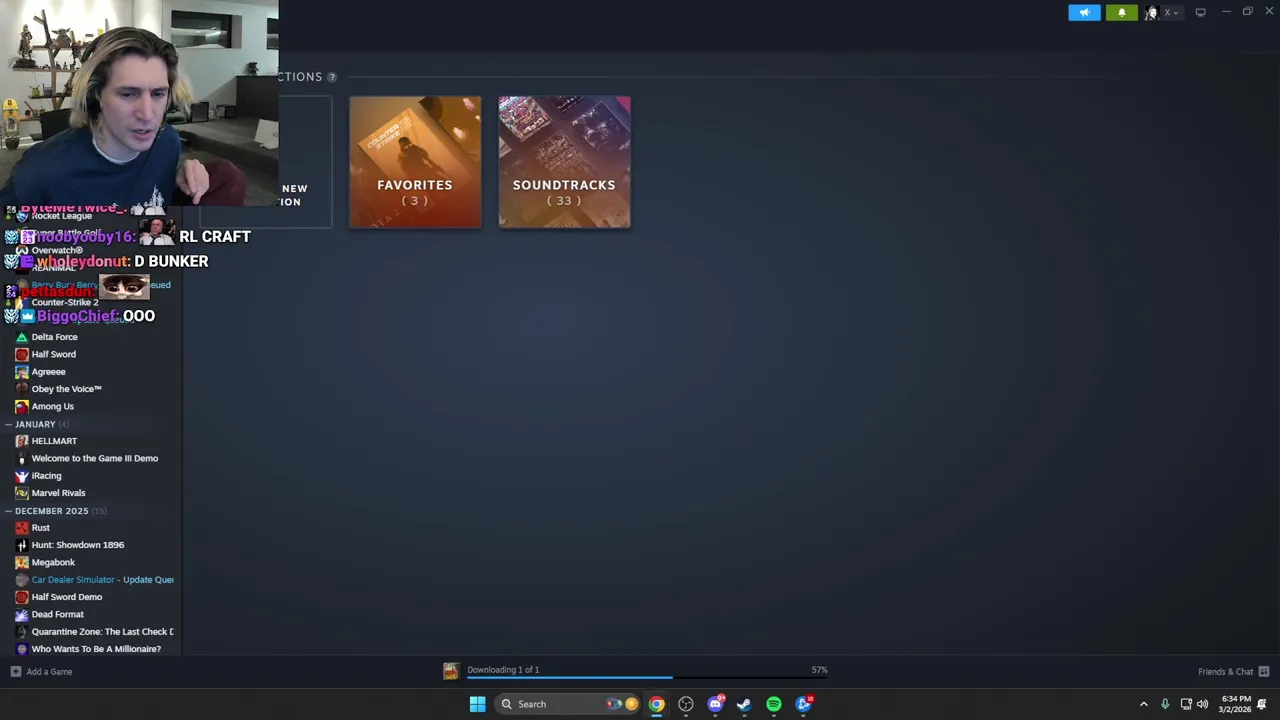The width and height of the screenshot is (1280, 720).
Task: Select Delta Force in library list
Action: (54, 337)
